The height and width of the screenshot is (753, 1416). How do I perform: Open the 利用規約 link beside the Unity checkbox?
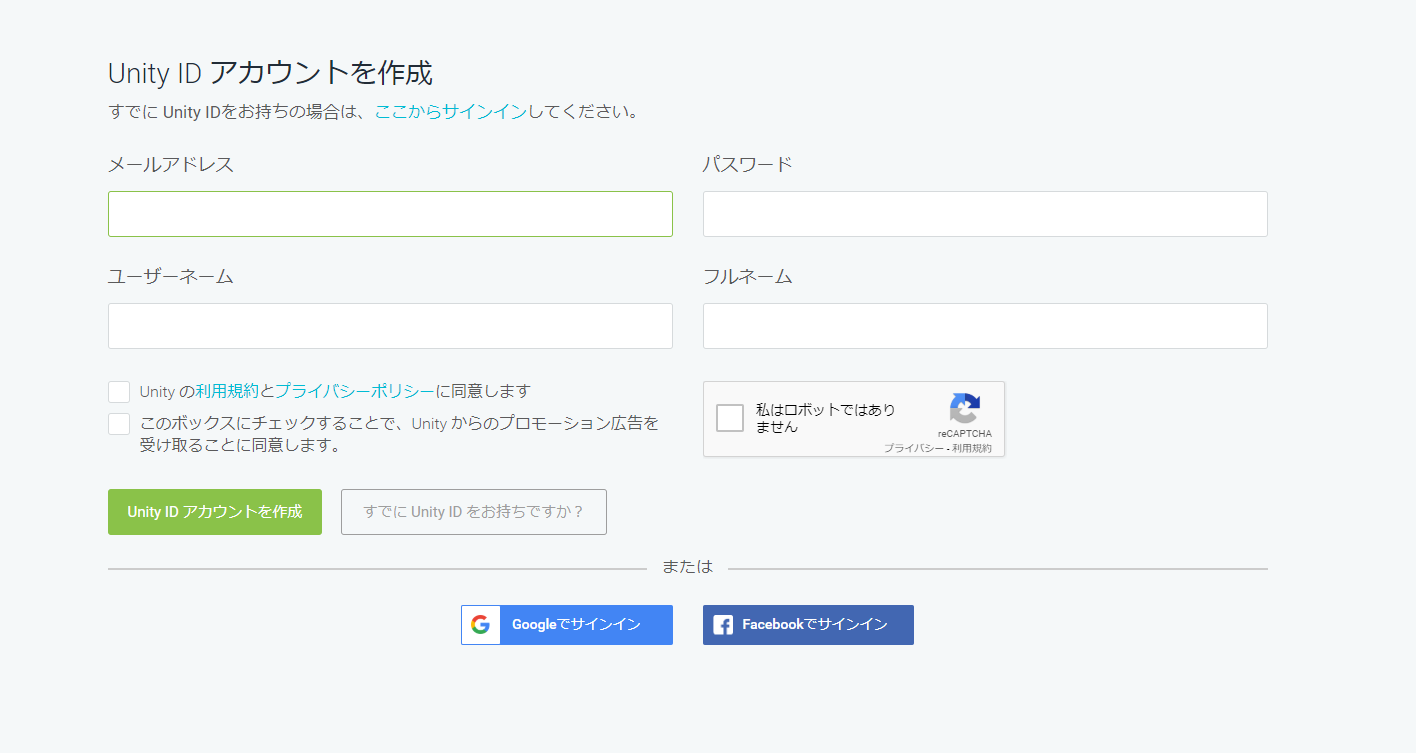coord(227,391)
